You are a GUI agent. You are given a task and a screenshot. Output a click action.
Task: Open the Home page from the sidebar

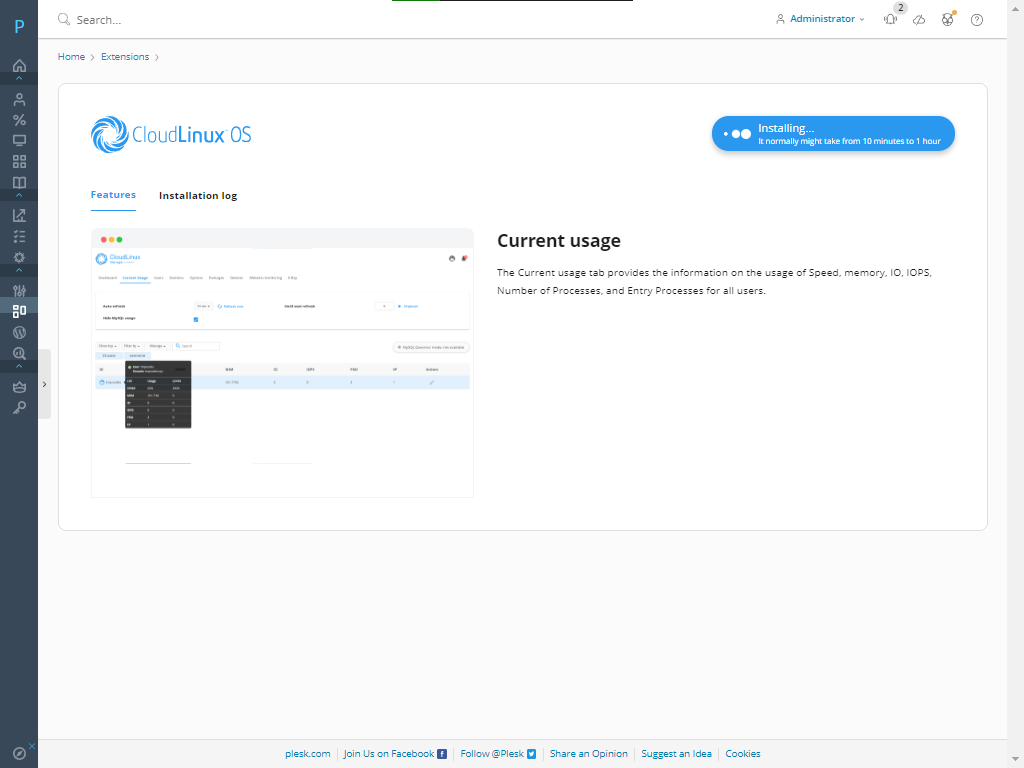tap(19, 66)
